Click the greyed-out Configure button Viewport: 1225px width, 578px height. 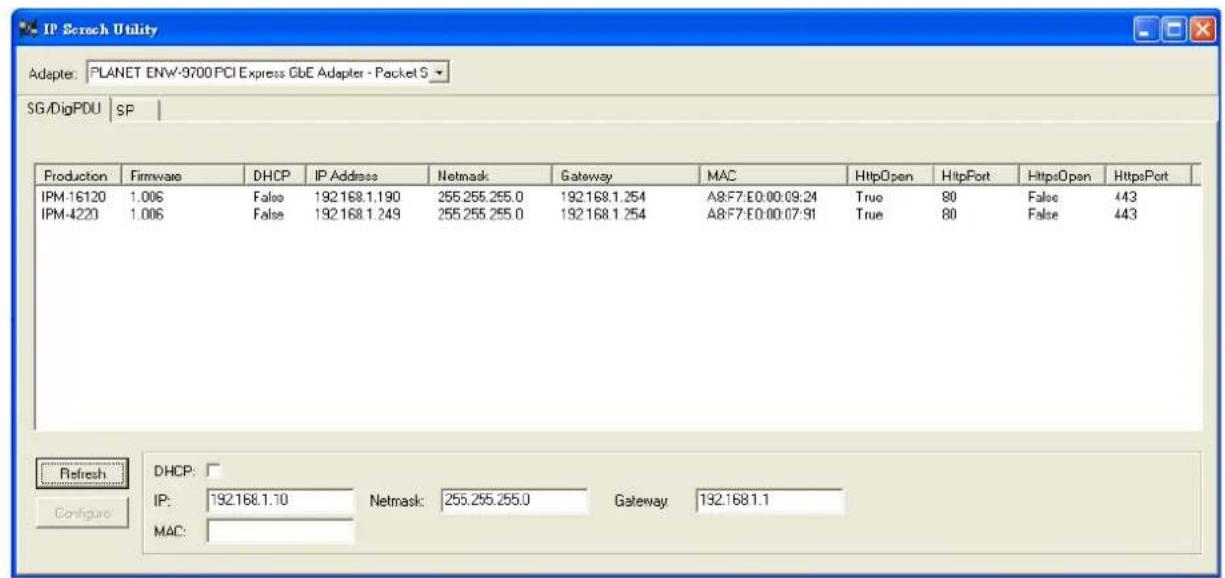pos(81,512)
